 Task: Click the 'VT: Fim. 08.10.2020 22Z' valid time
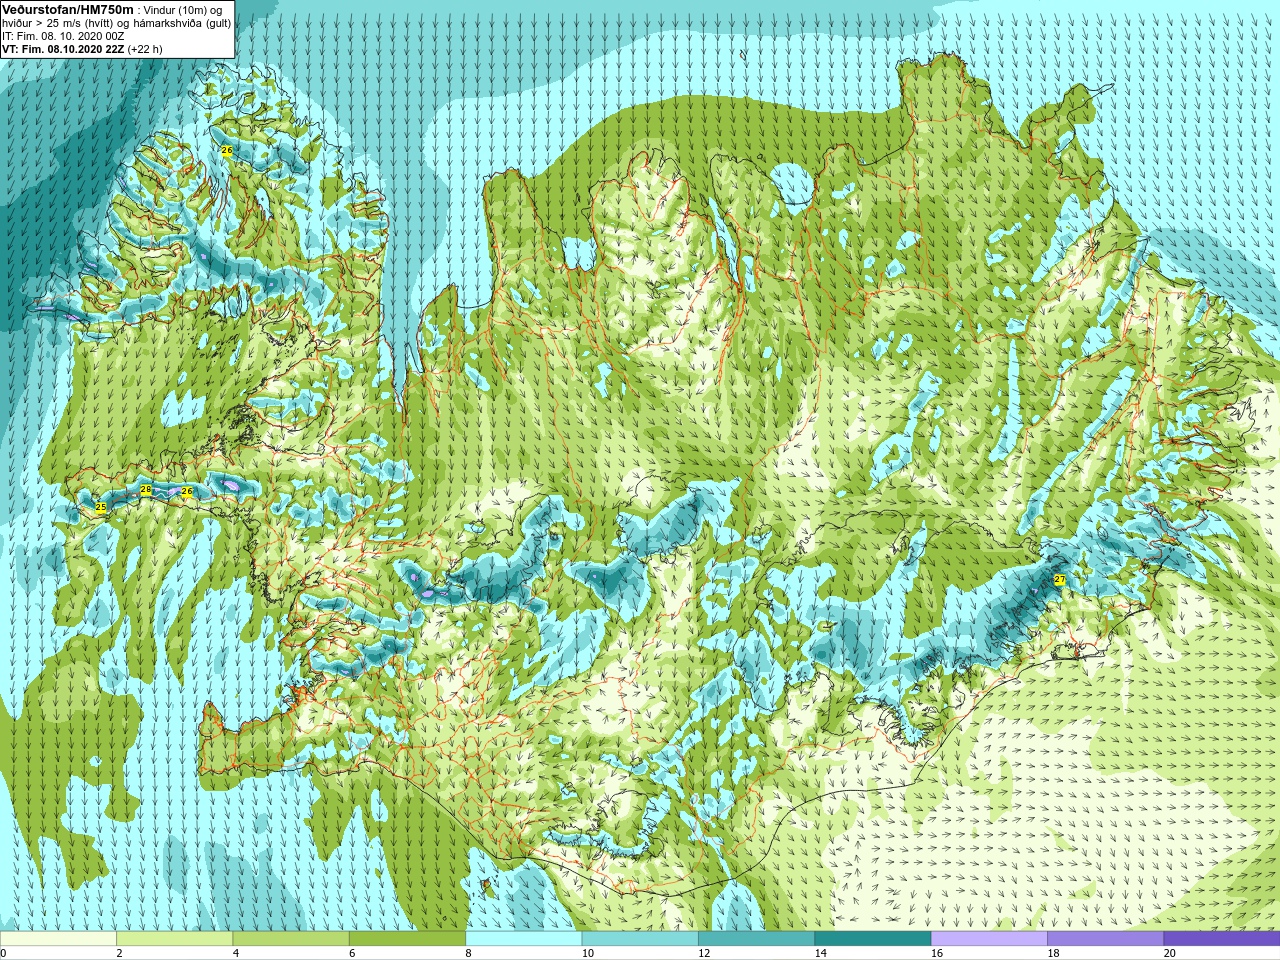click(64, 49)
